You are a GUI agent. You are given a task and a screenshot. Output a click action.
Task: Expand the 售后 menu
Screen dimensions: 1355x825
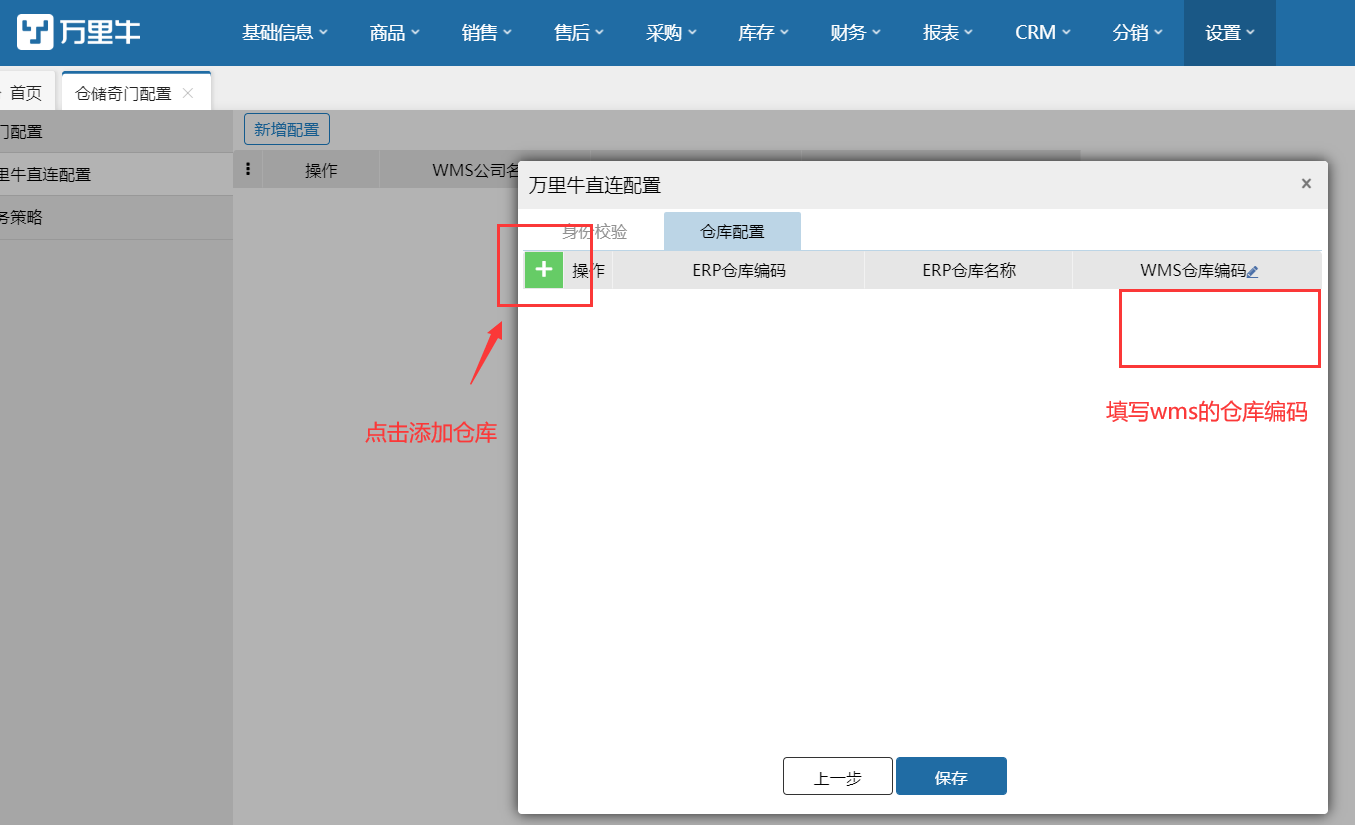(579, 33)
